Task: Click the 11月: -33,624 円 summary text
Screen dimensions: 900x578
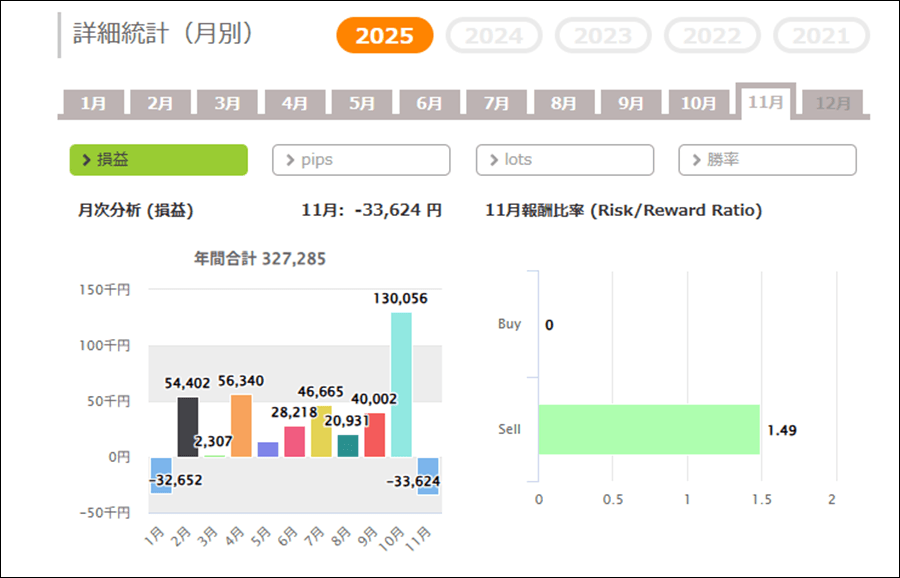Action: pyautogui.click(x=372, y=211)
